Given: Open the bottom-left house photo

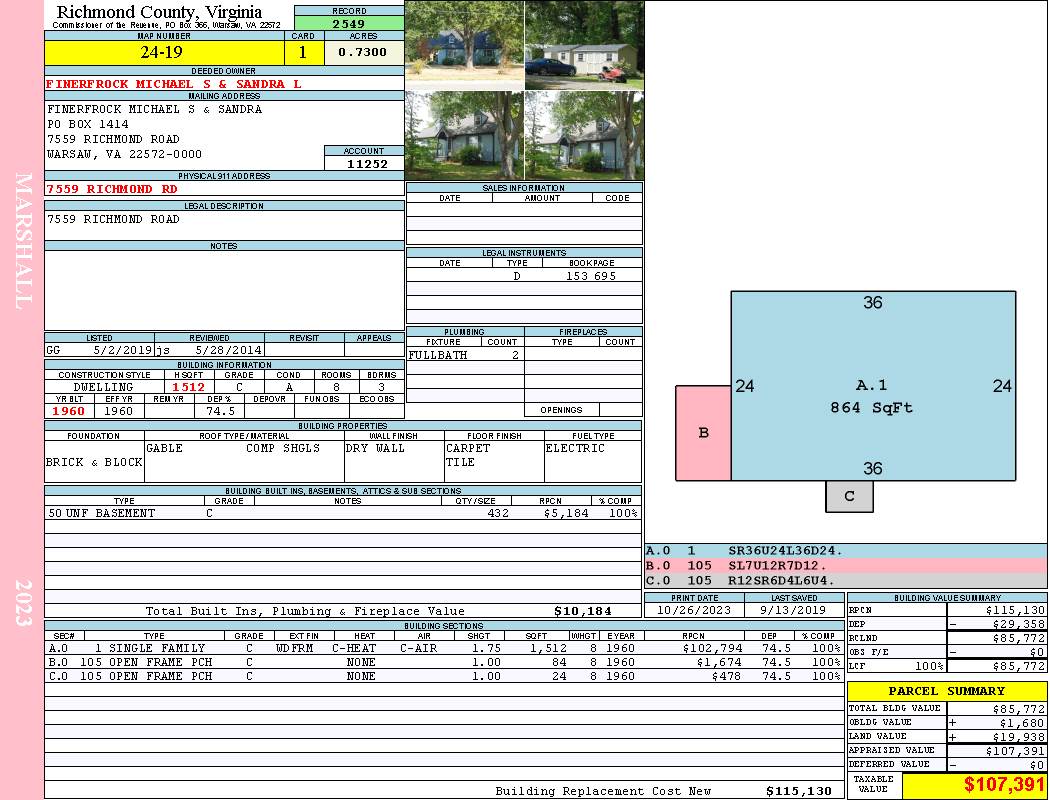Looking at the screenshot, I should coord(465,135).
